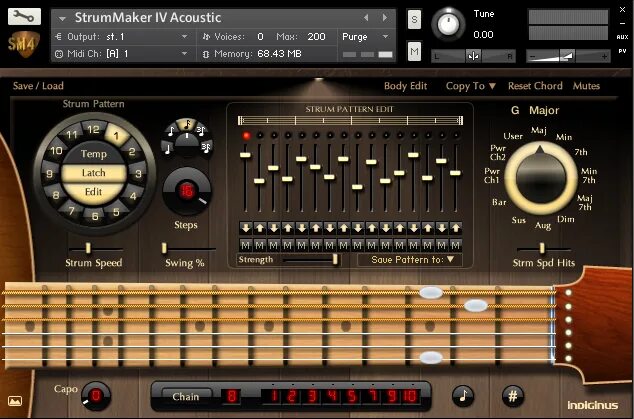Image resolution: width=634 pixels, height=419 pixels.
Task: Select the User chord type on the dial
Action: (513, 137)
